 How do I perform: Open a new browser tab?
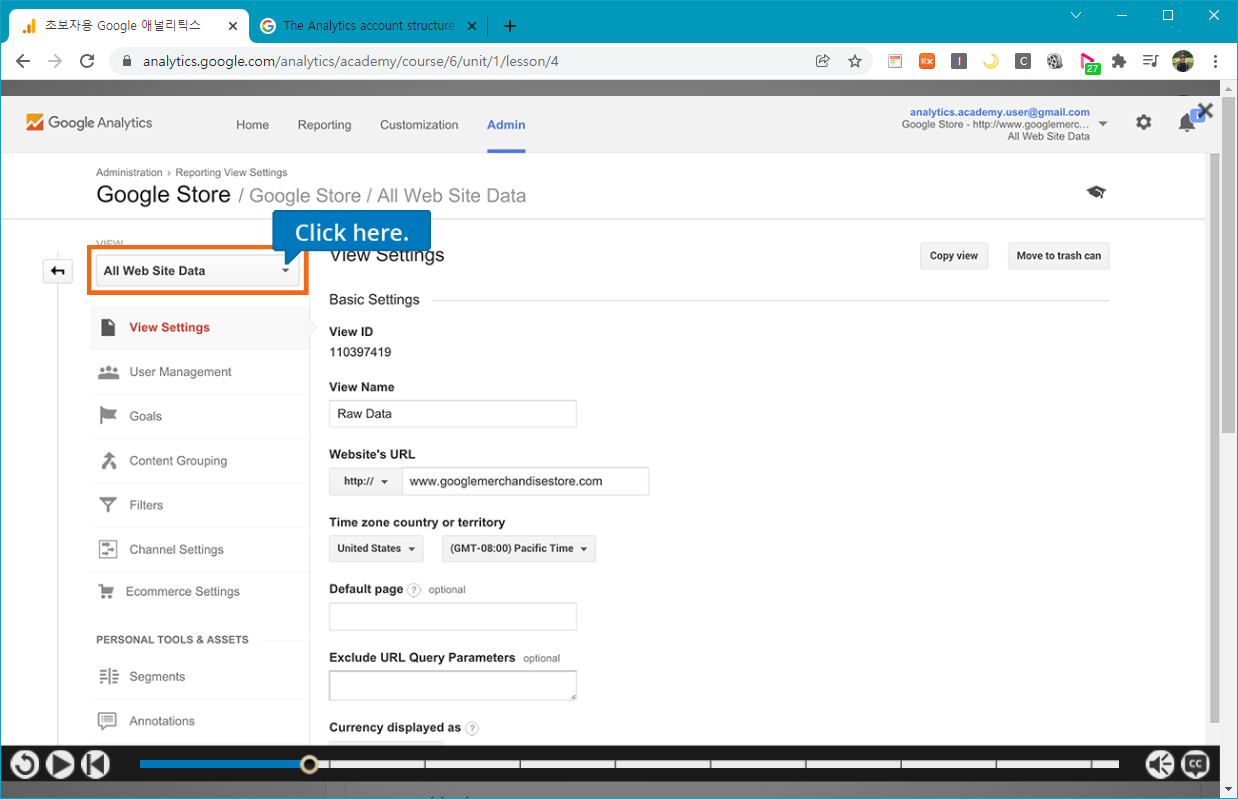pos(510,26)
